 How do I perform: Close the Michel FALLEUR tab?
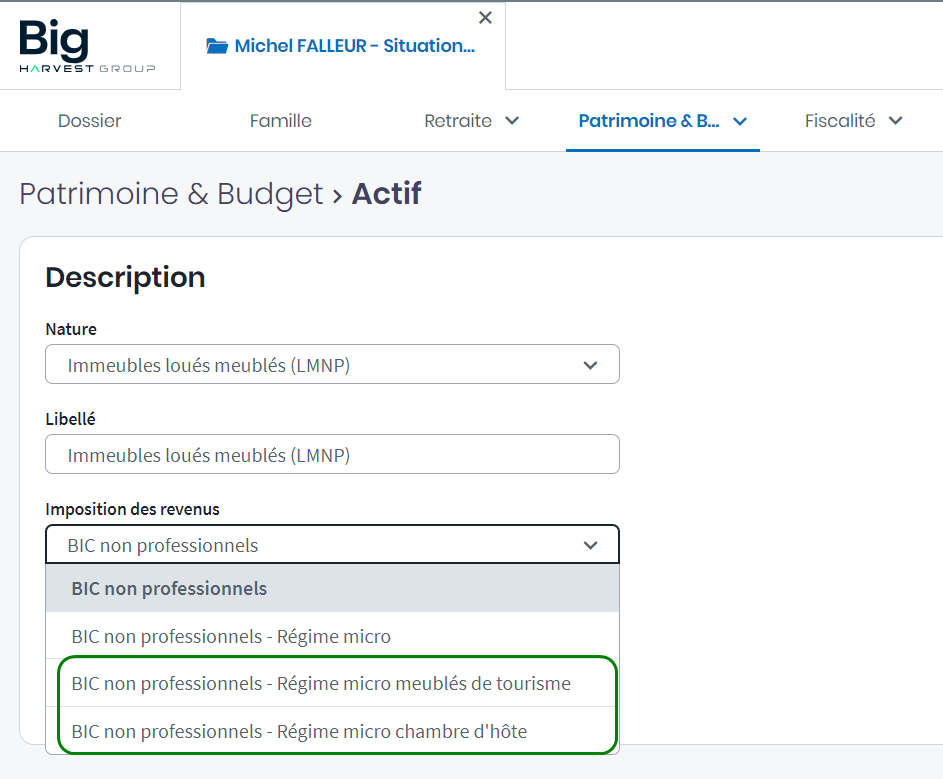(x=485, y=18)
